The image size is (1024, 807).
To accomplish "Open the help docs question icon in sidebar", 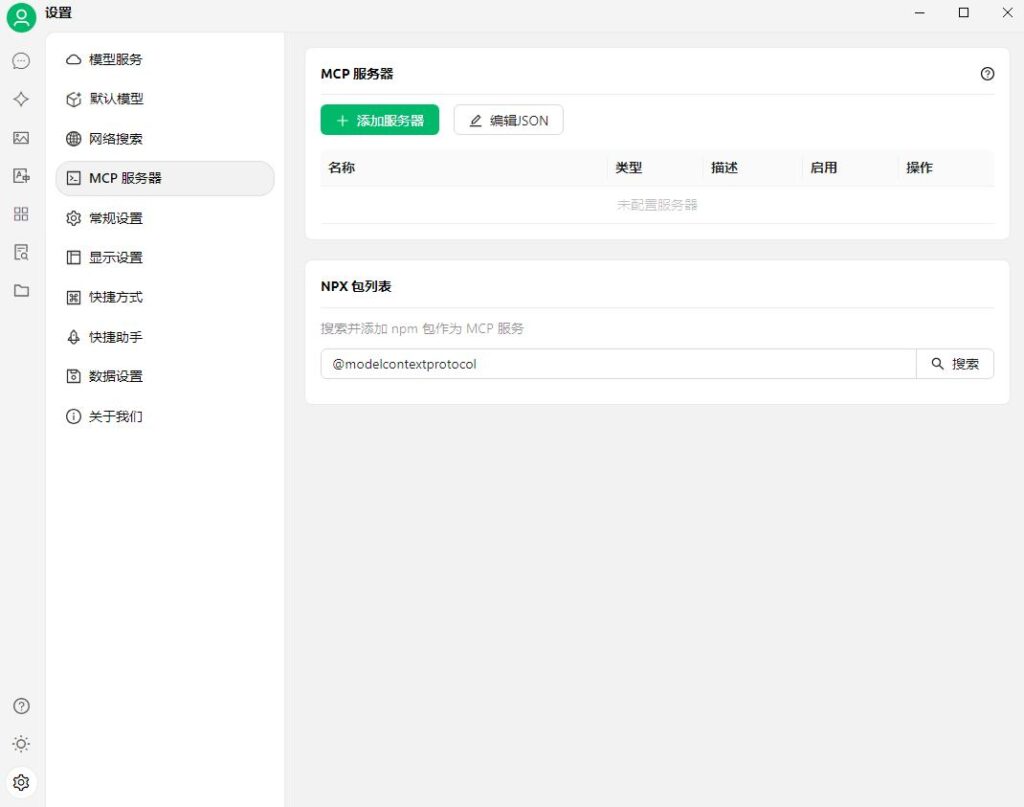I will coord(21,706).
